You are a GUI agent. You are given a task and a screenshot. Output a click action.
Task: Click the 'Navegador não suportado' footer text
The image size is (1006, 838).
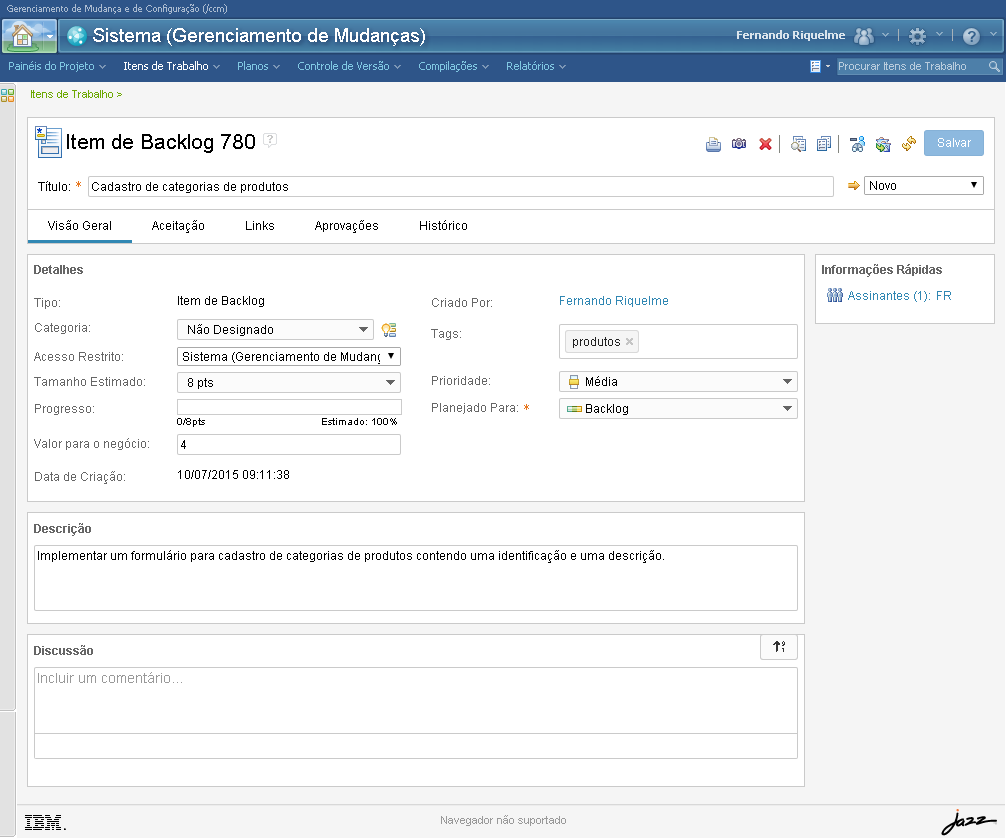[x=503, y=820]
